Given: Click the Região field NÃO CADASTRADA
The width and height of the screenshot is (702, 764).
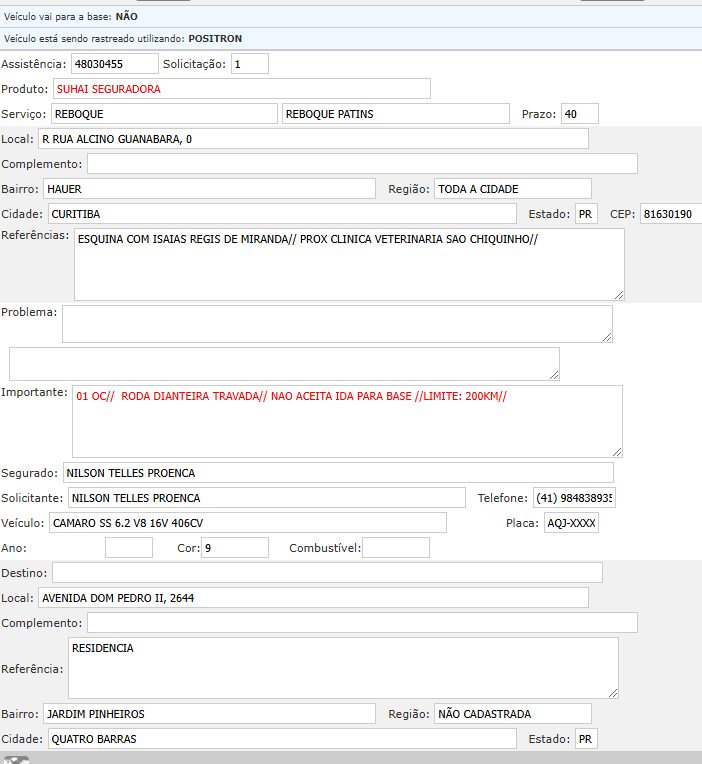Looking at the screenshot, I should coord(513,713).
